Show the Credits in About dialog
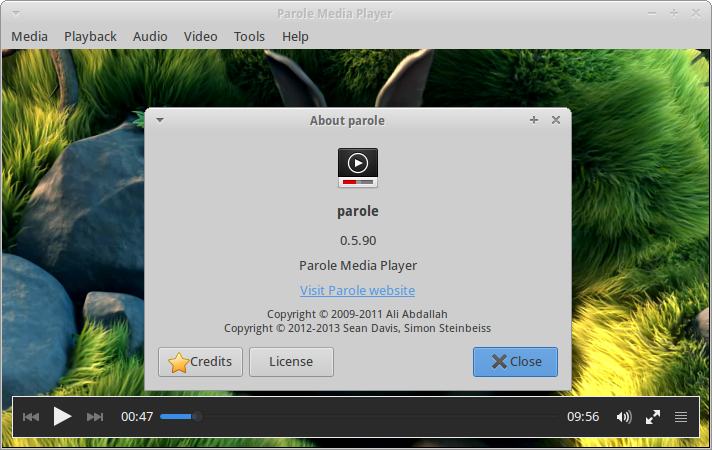Image resolution: width=712 pixels, height=450 pixels. click(x=200, y=362)
